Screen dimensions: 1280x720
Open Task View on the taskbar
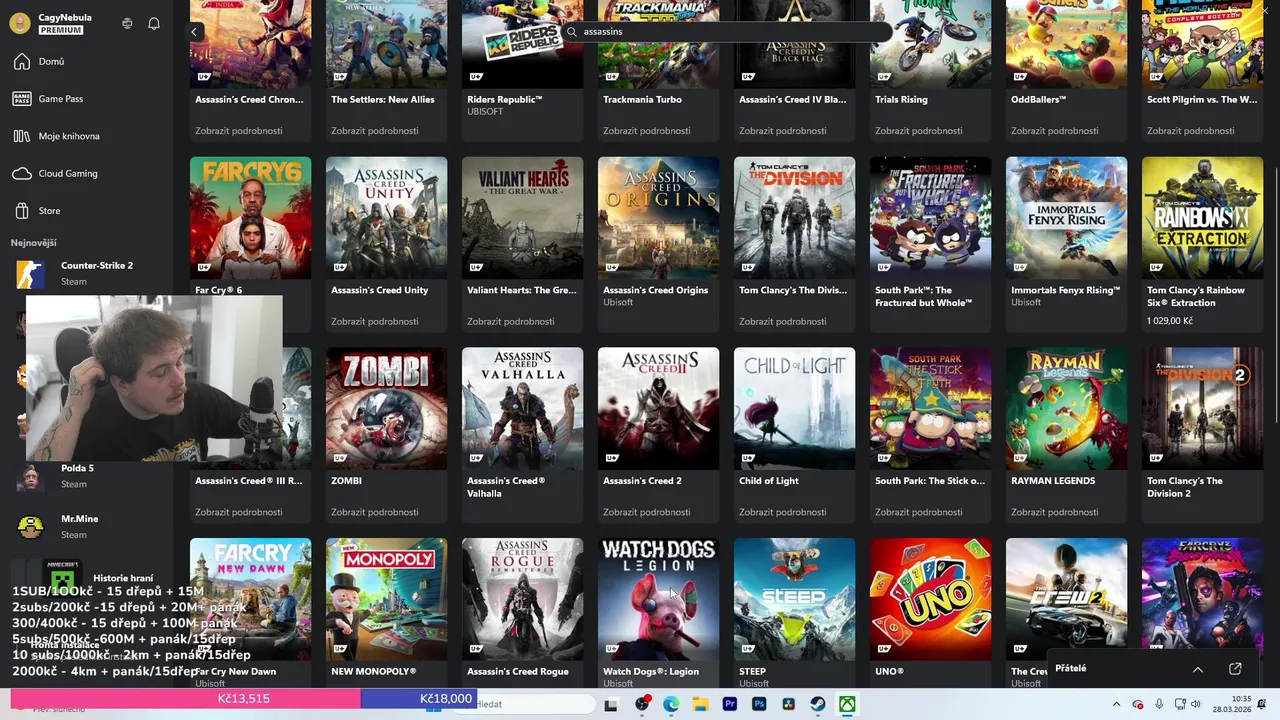(611, 704)
